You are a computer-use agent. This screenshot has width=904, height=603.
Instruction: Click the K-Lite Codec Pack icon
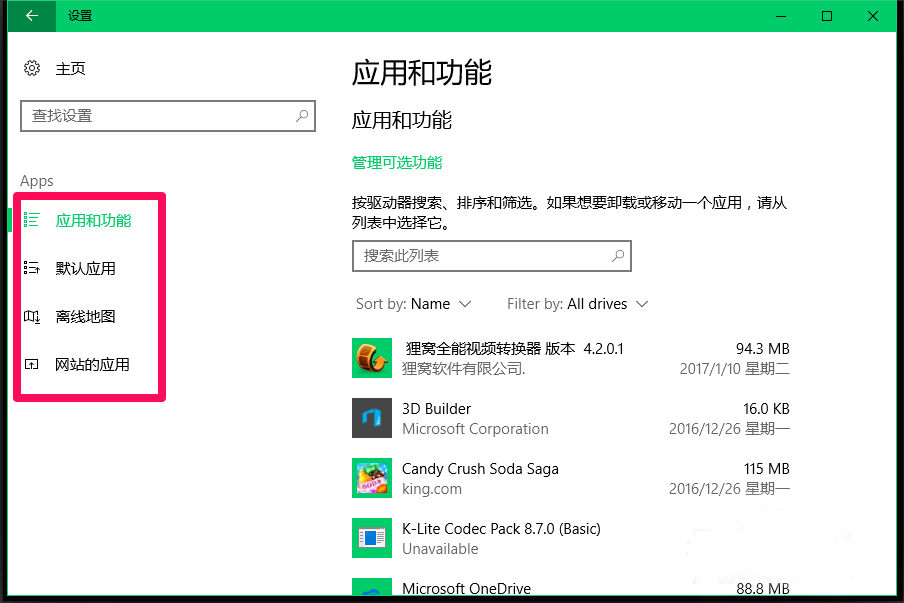372,538
